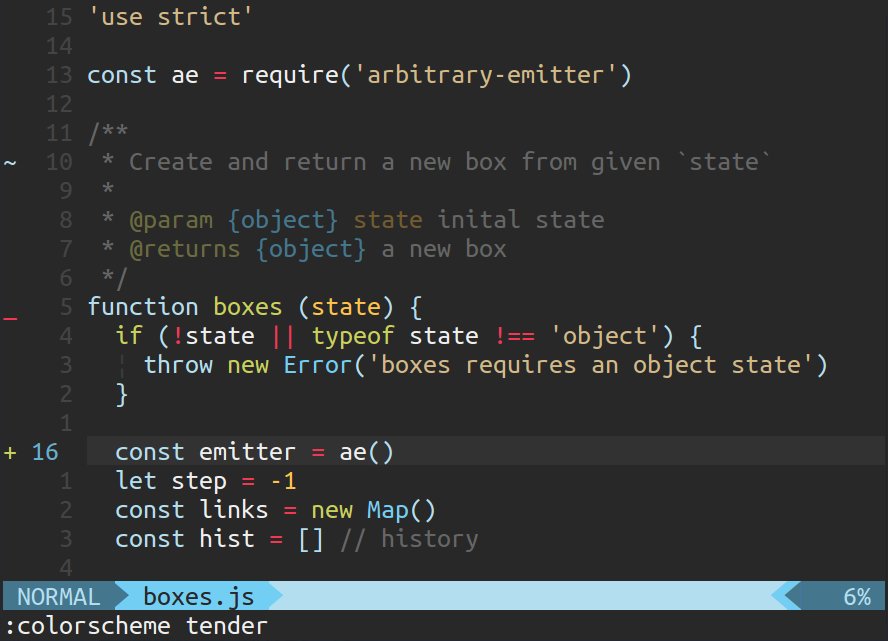Click the '/**' comment opener
888x641 pixels.
point(108,134)
